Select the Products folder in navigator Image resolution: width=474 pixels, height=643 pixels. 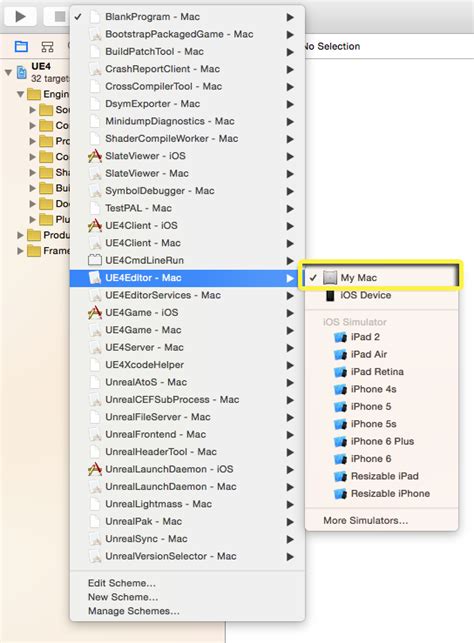(x=48, y=235)
